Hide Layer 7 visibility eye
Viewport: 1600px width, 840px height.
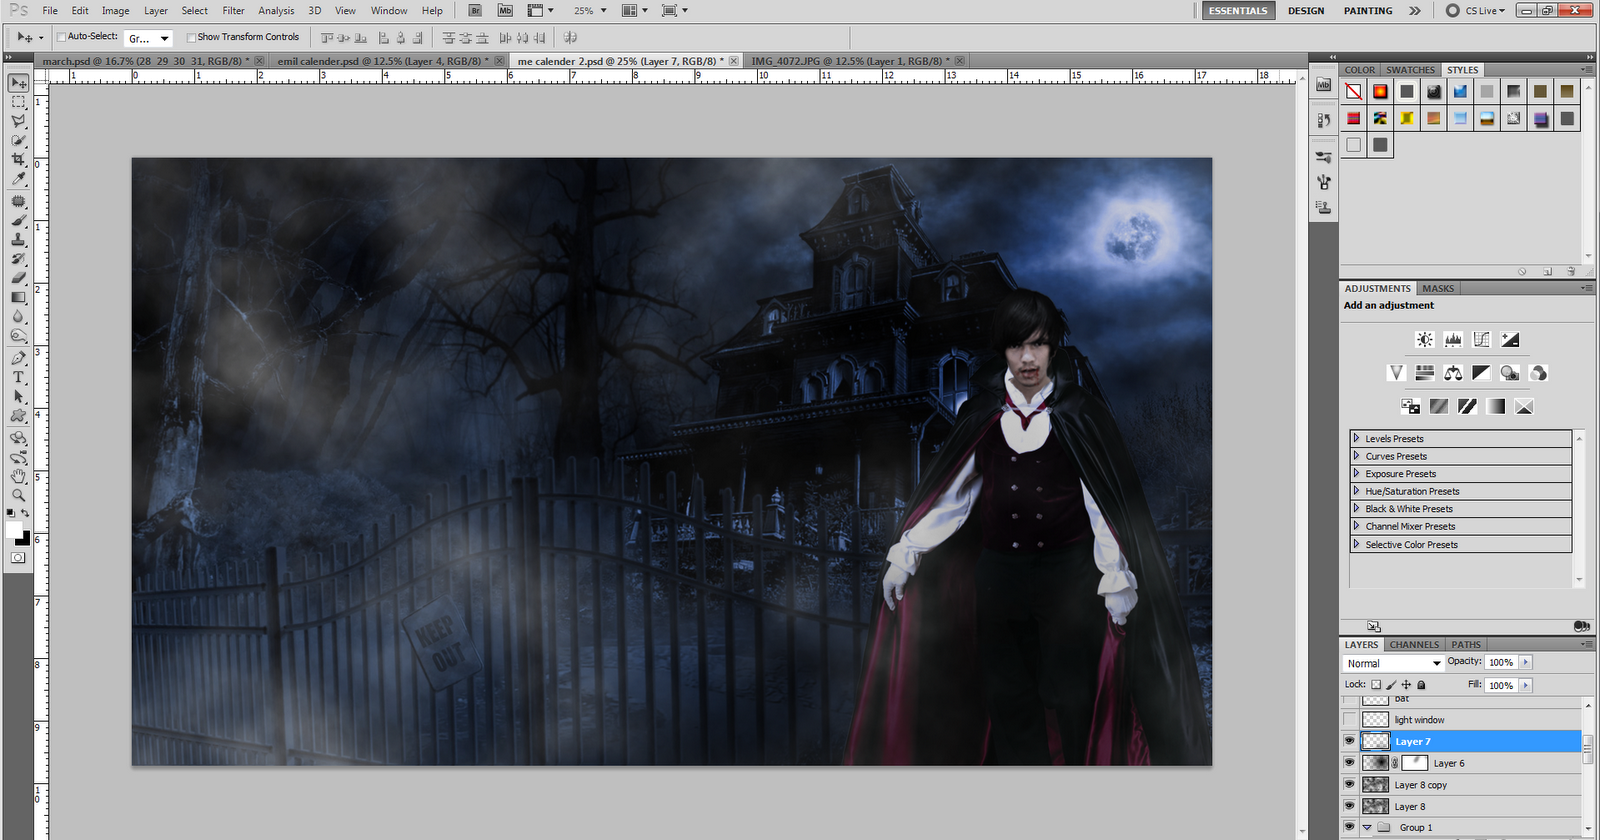pos(1349,741)
